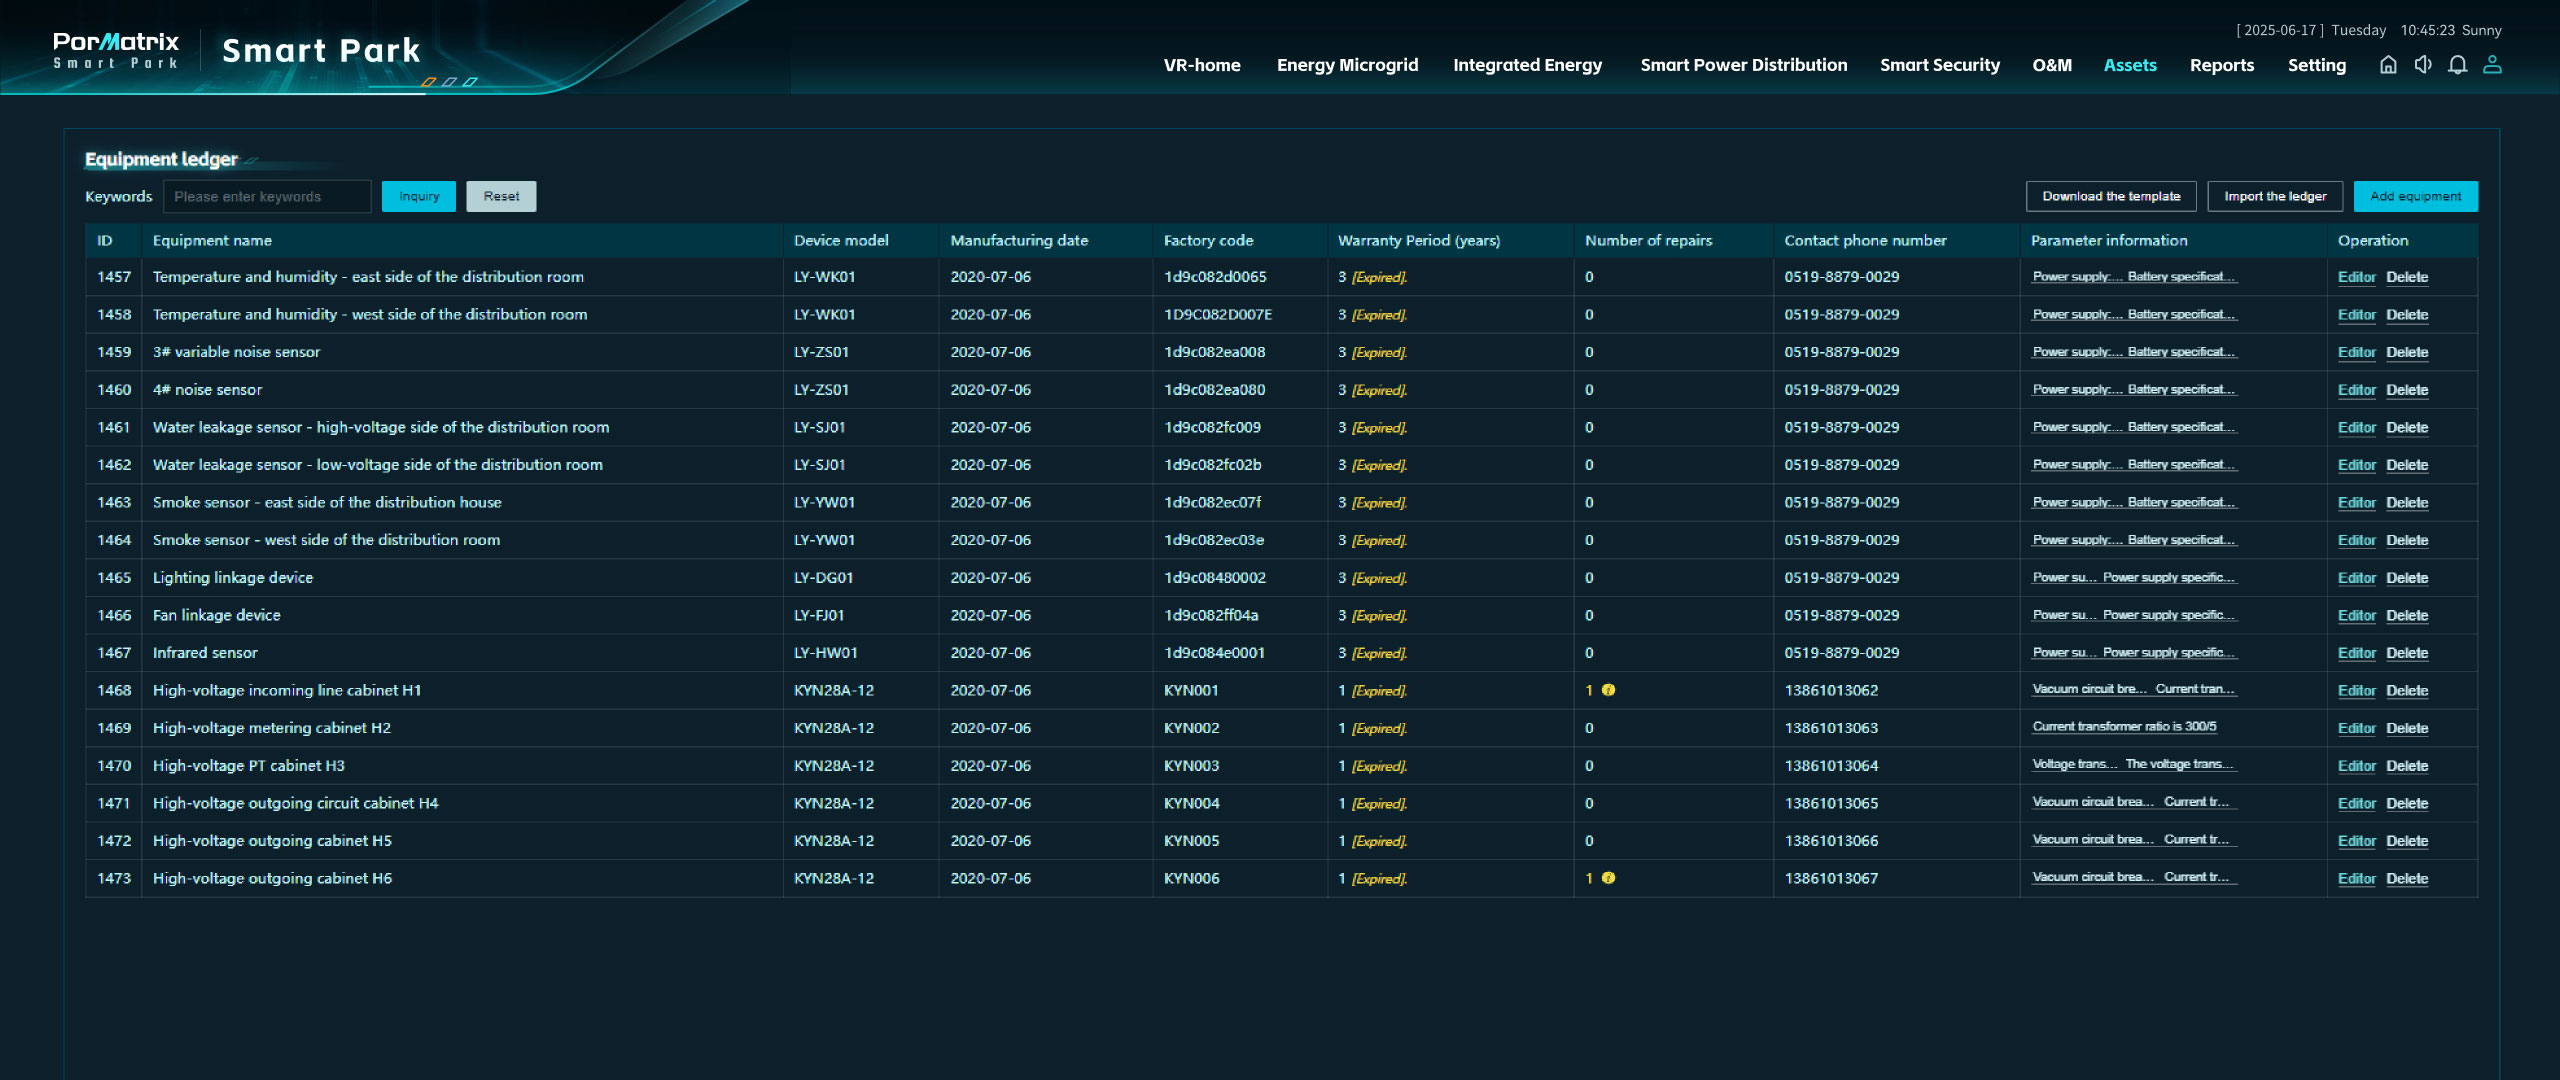This screenshot has width=2560, height=1080.
Task: Edit Water leakage sensor high-voltage side row
Action: 2356,428
